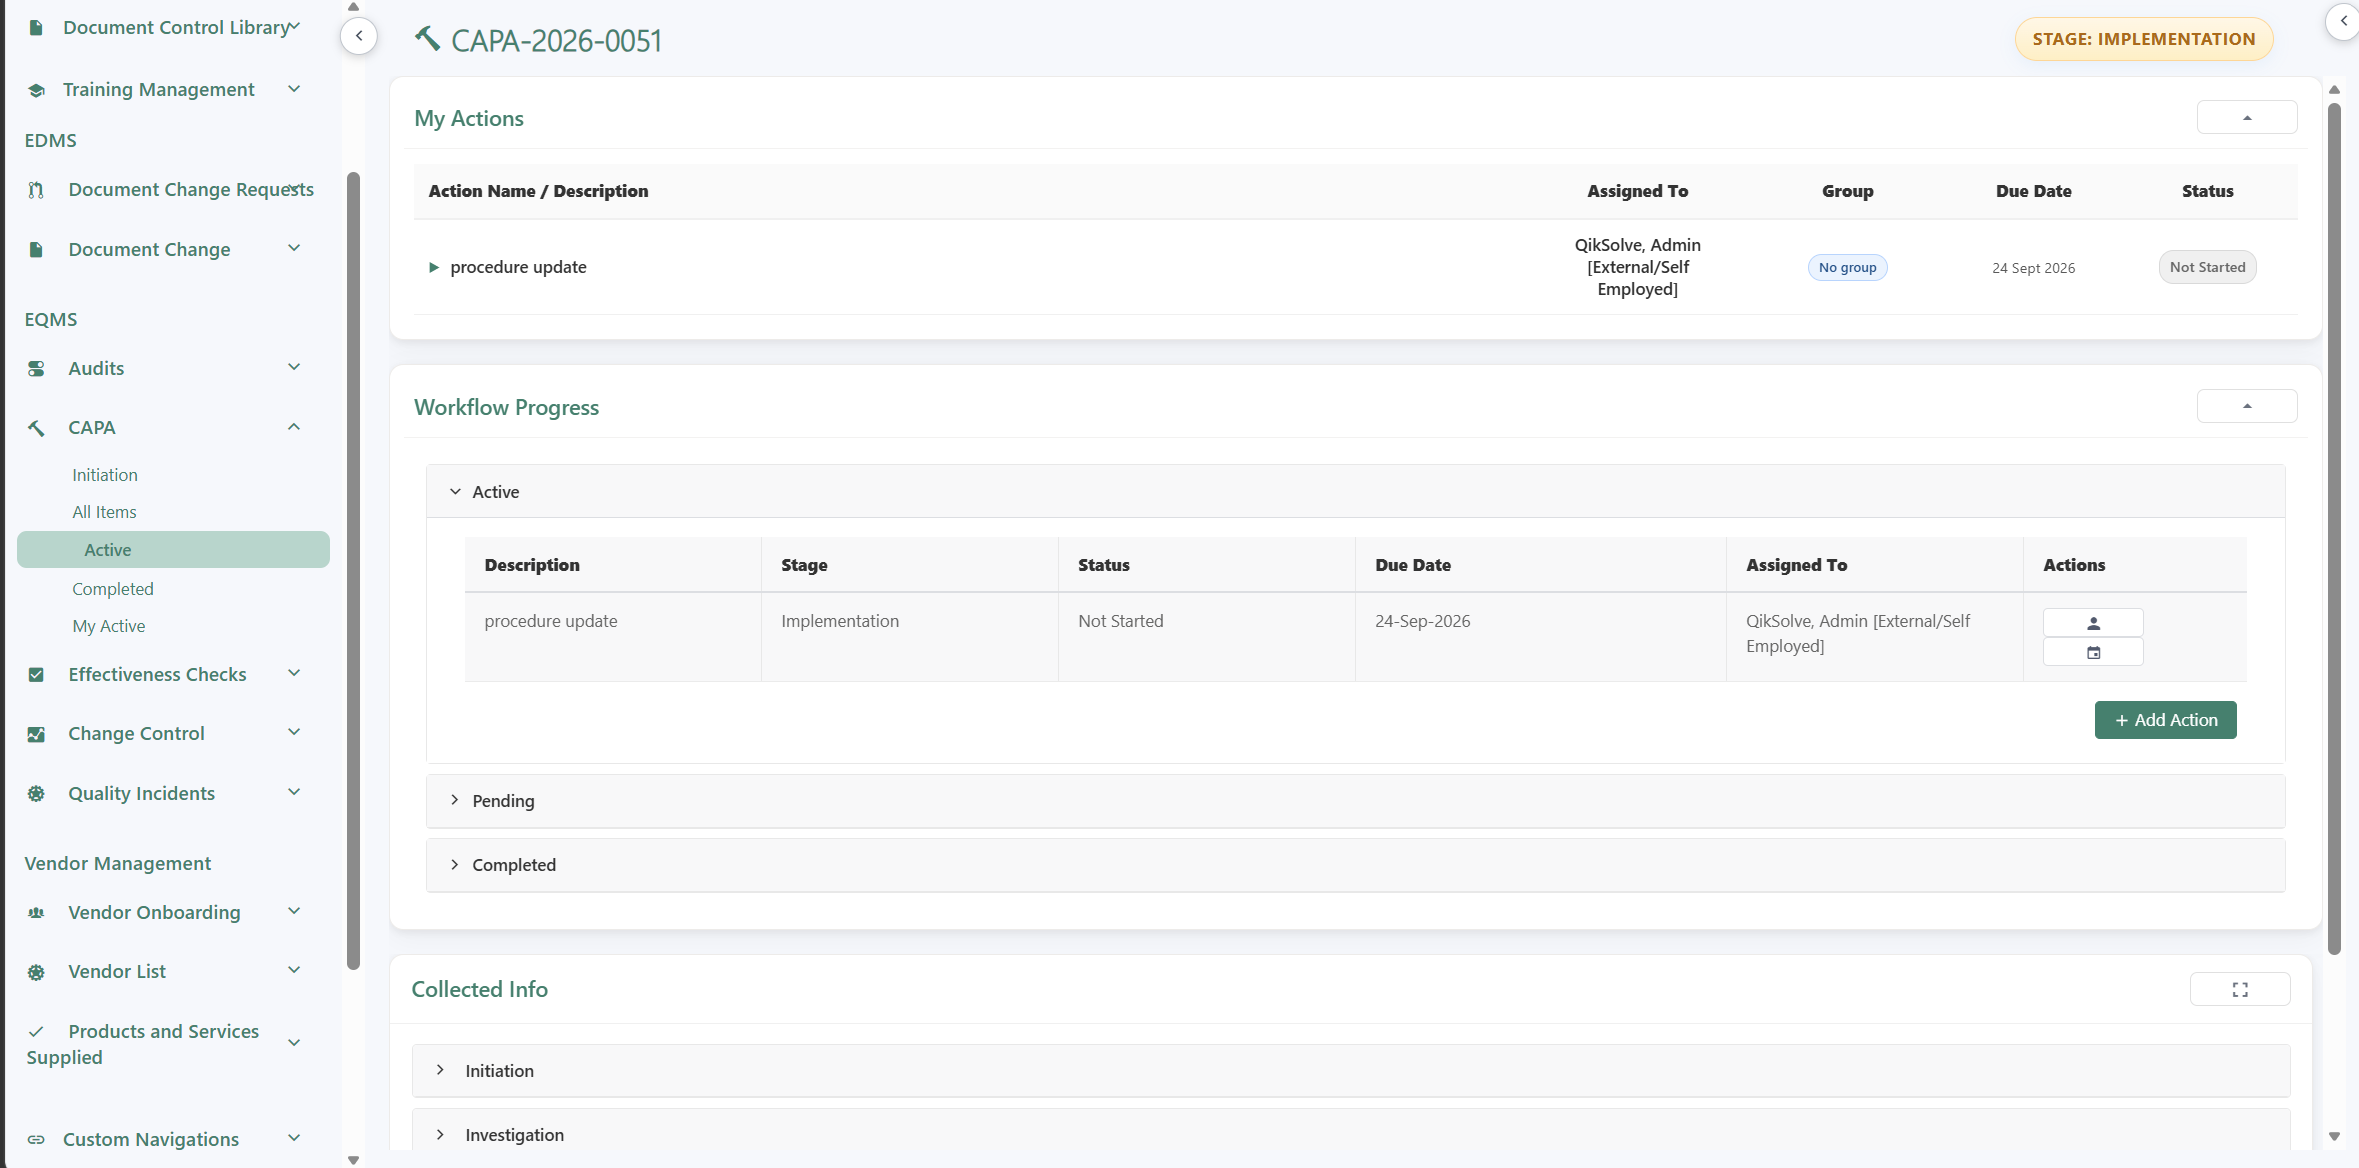Click the CAPA hammer icon in sidebar

click(36, 428)
